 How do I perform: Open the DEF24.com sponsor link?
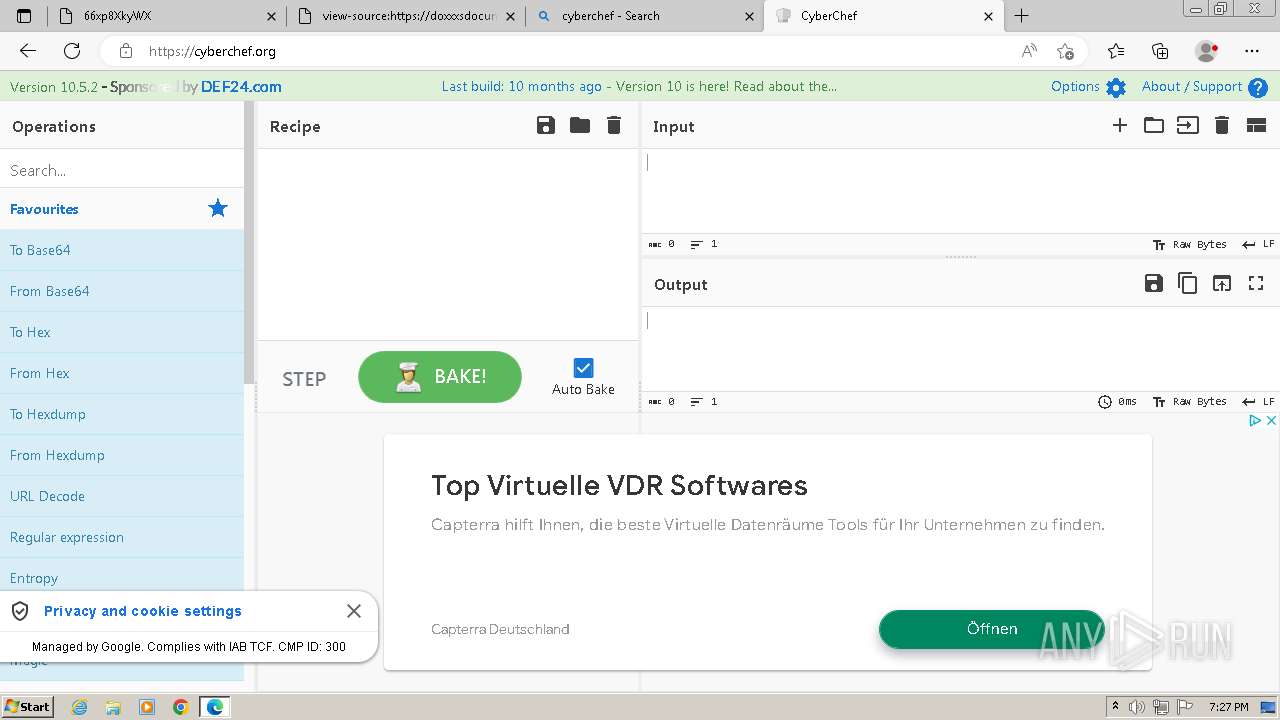point(241,87)
